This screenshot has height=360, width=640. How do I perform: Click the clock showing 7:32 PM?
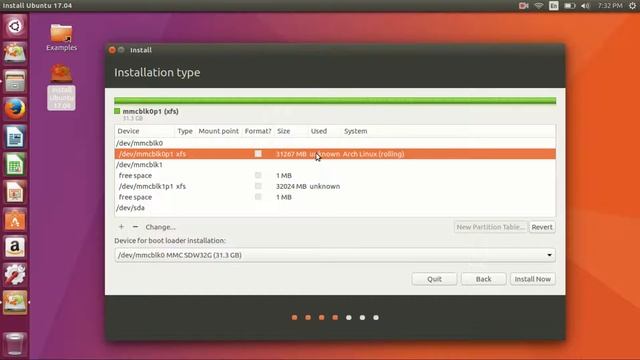pyautogui.click(x=610, y=6)
